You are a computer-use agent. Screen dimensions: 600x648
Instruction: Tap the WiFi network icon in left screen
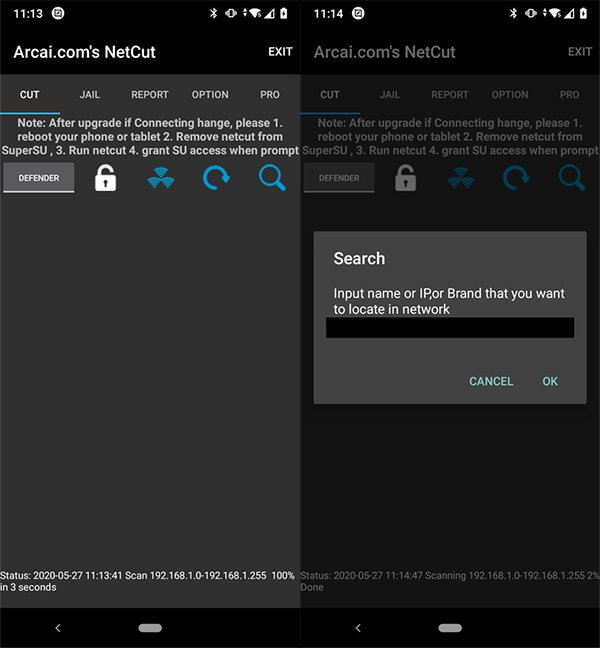pos(161,178)
